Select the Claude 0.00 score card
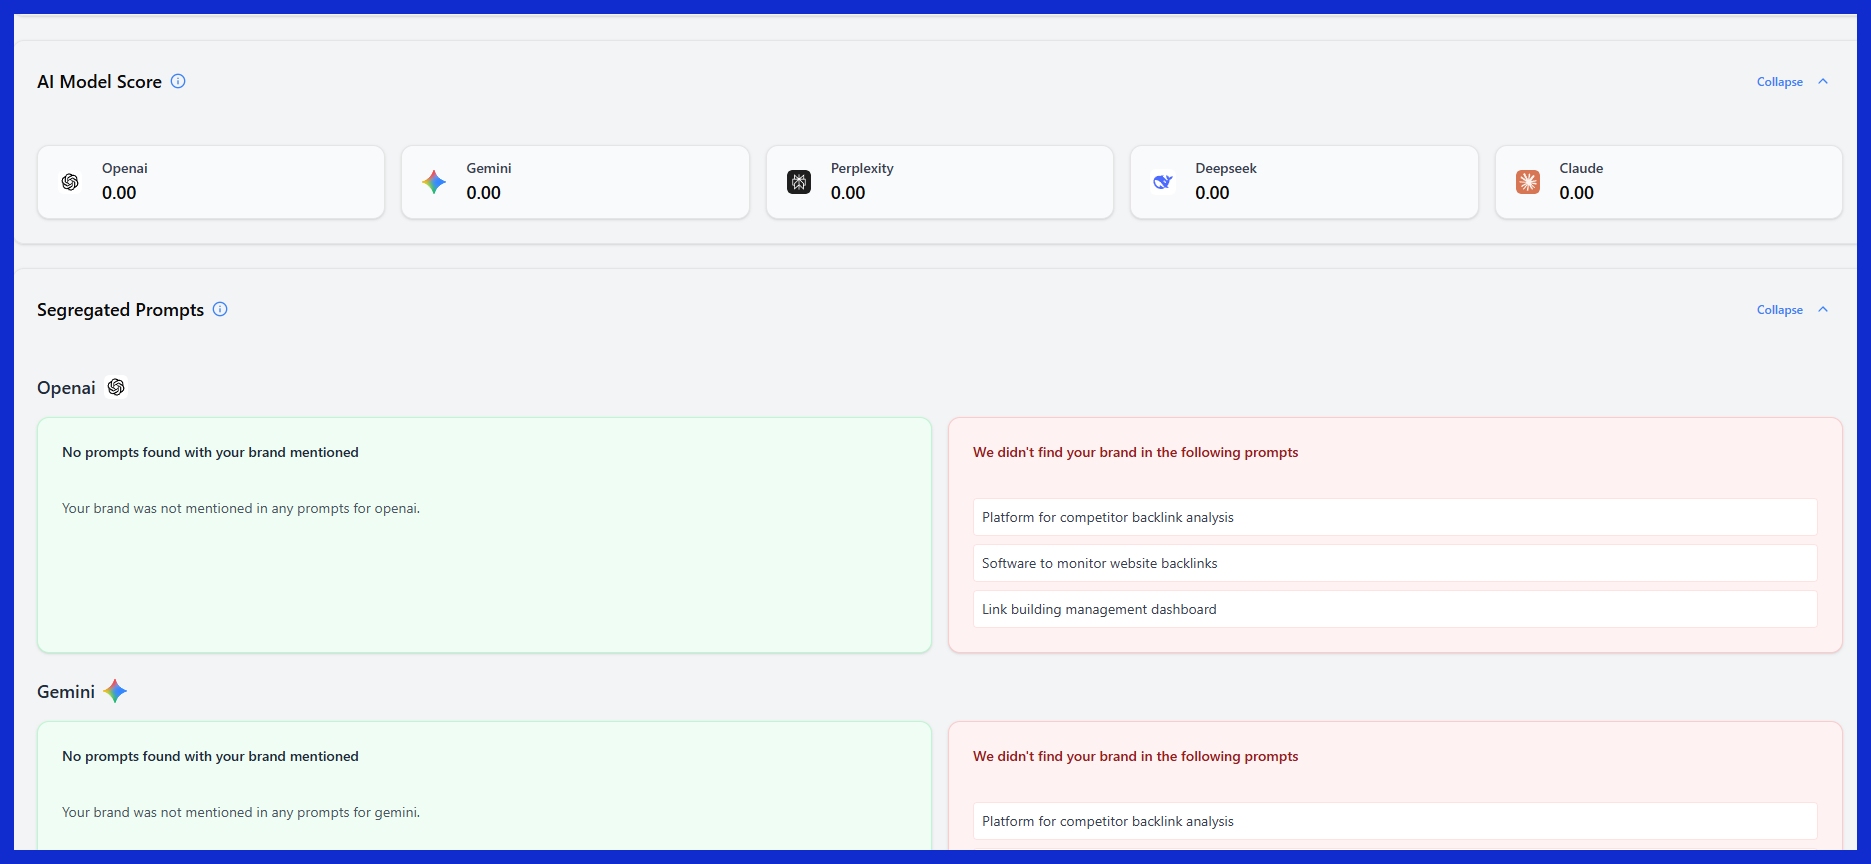The width and height of the screenshot is (1871, 864). click(1668, 182)
